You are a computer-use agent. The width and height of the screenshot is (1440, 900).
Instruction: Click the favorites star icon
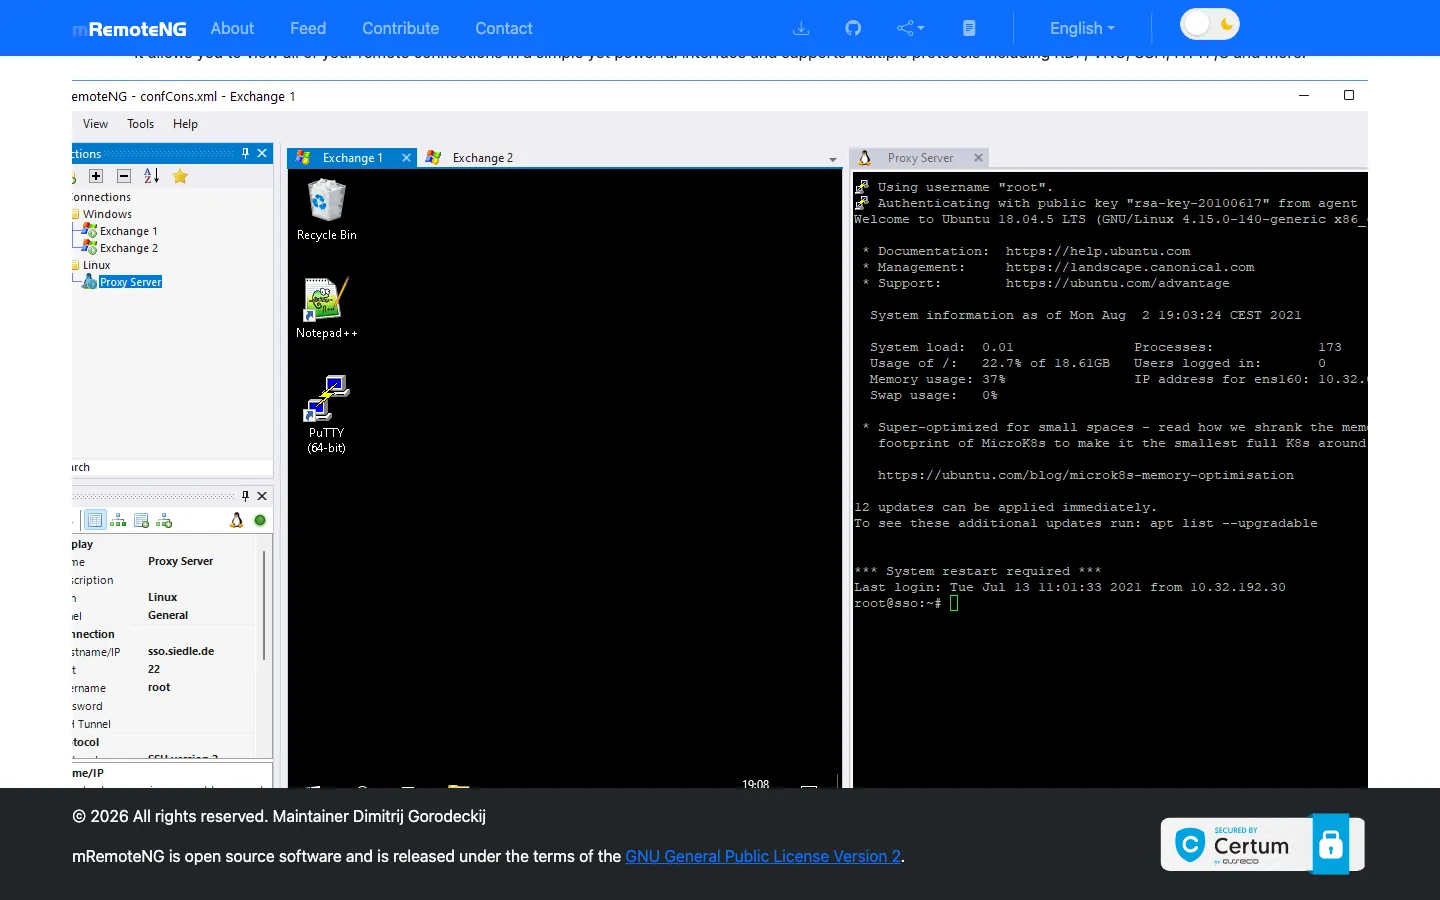tap(180, 176)
